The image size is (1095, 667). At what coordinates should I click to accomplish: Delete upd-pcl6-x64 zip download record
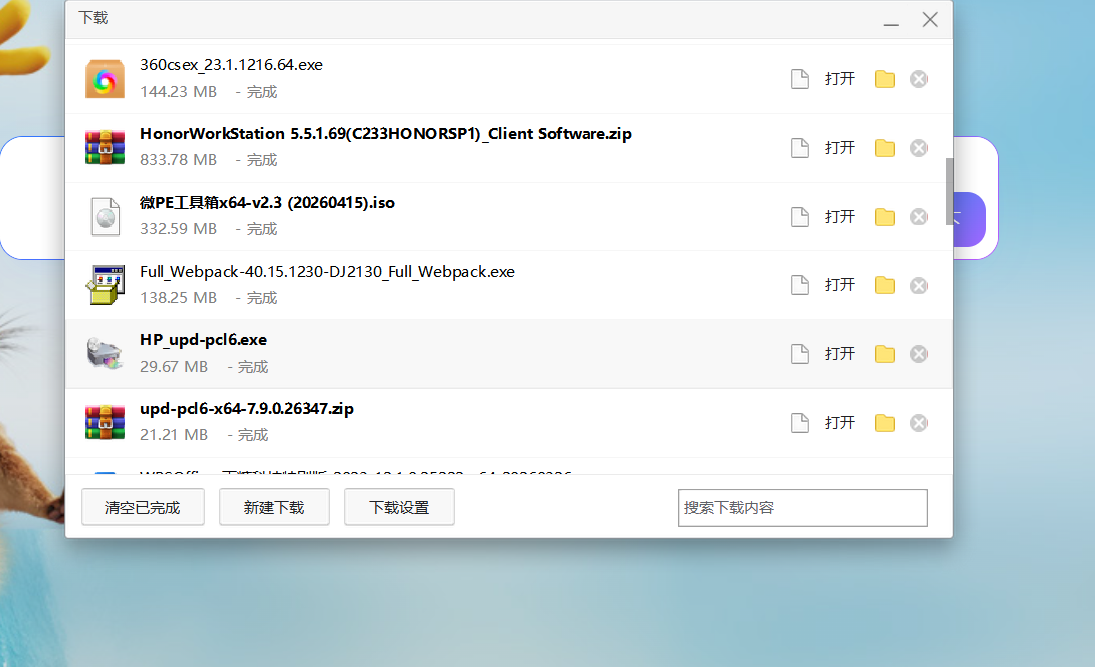(x=919, y=423)
